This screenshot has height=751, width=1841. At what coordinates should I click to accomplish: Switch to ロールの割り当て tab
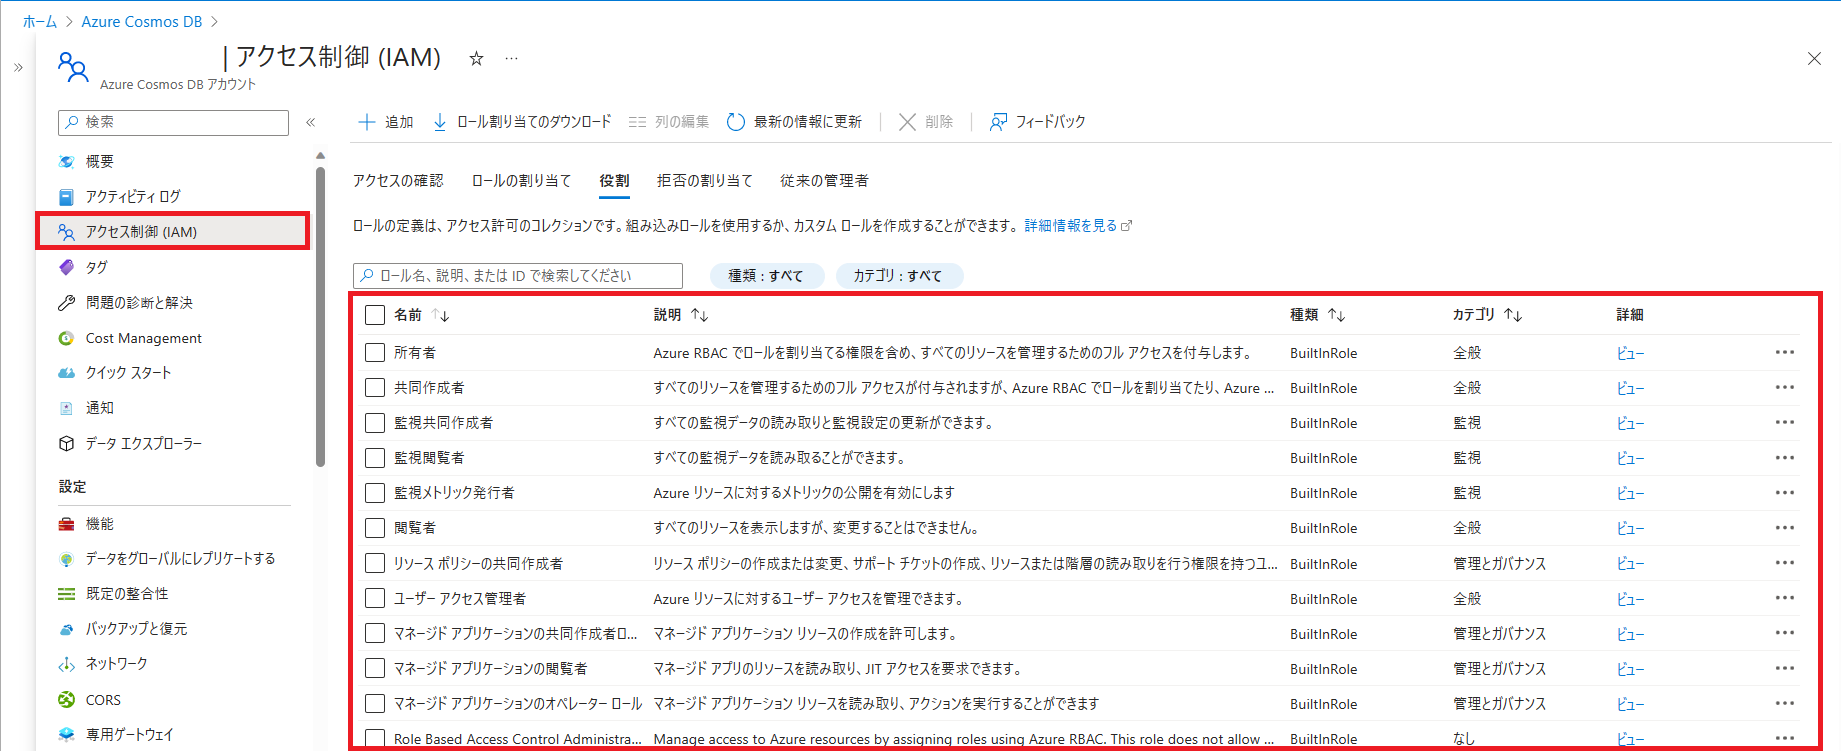[521, 181]
